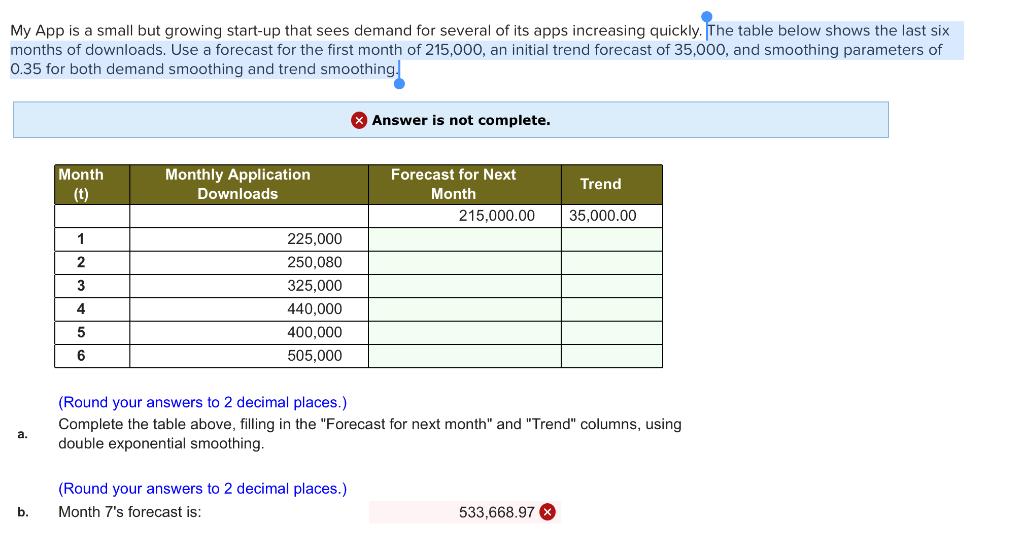Click the 35,000.00 initial trend cell
The height and width of the screenshot is (556, 1024).
click(612, 216)
